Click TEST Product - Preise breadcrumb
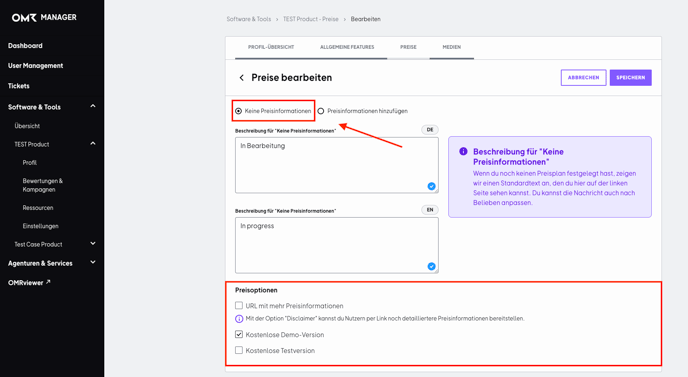The image size is (688, 377). coord(311,19)
